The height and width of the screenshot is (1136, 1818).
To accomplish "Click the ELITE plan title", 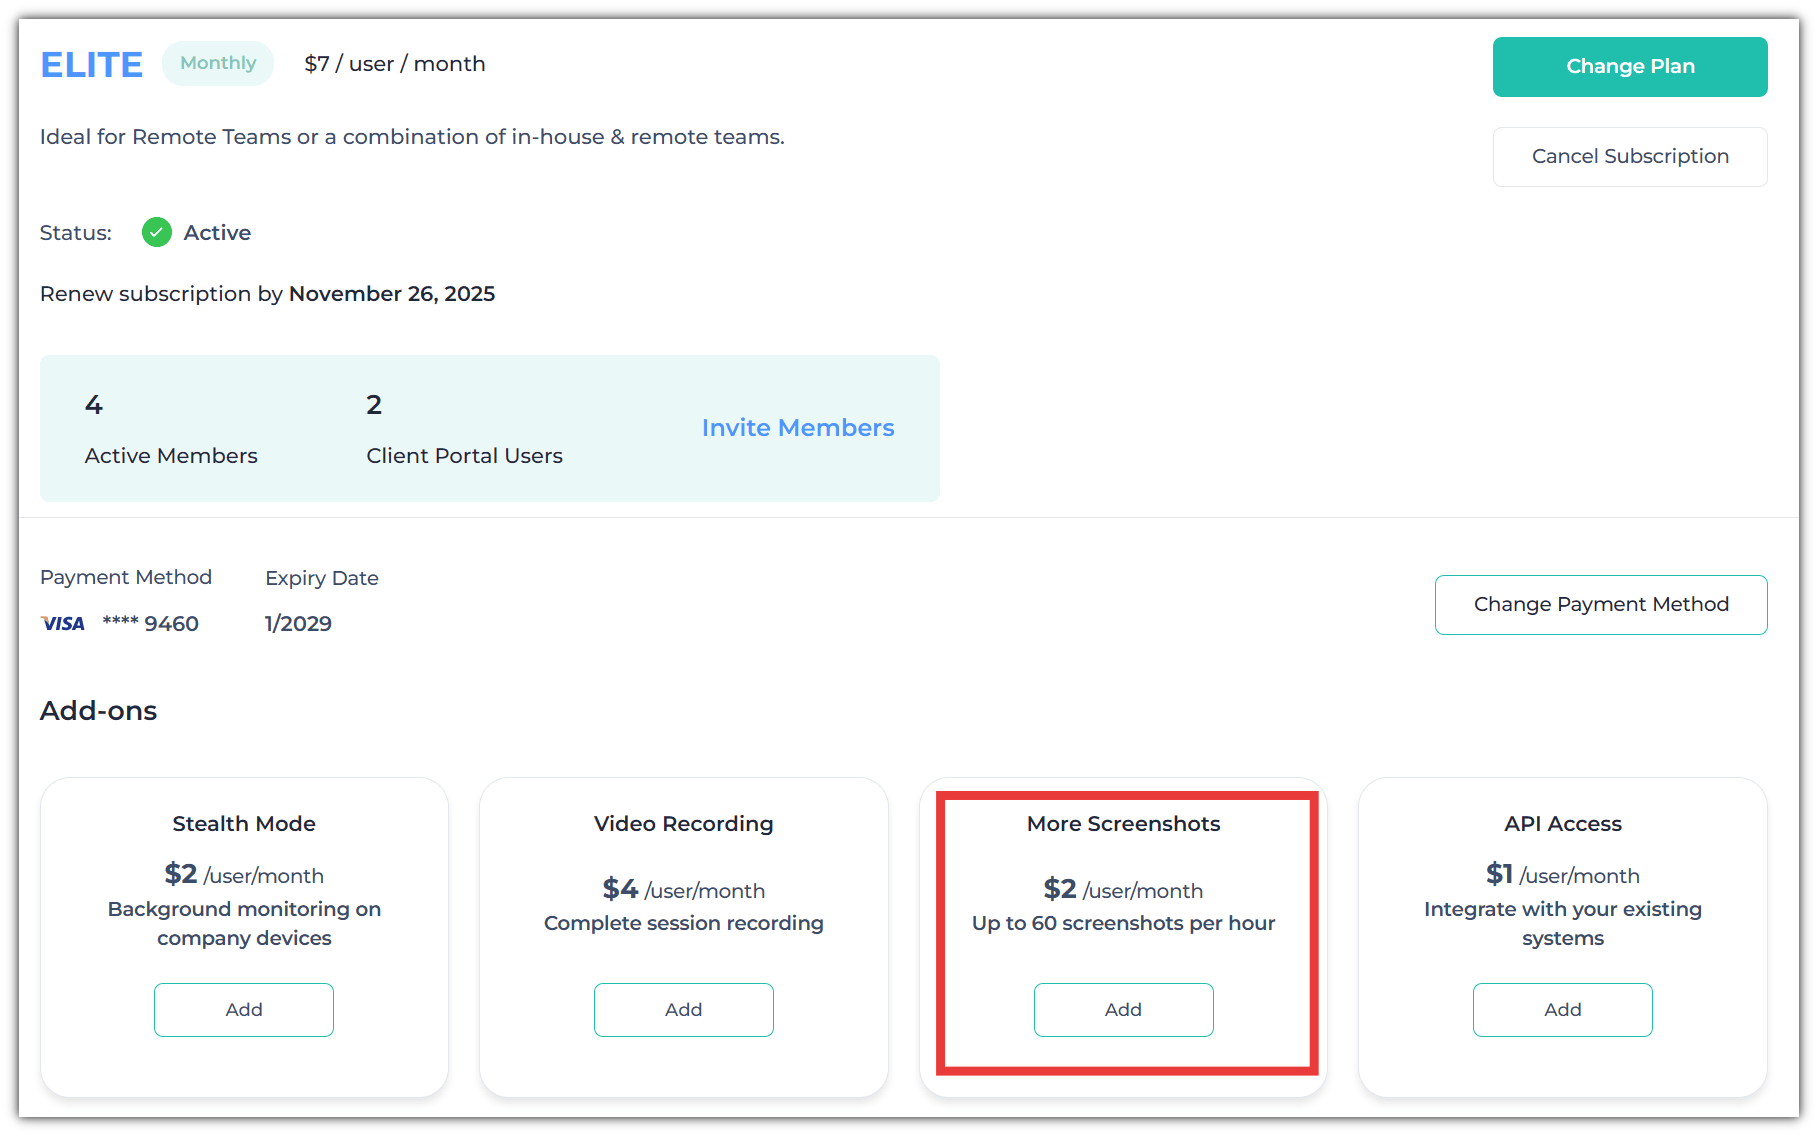I will [x=91, y=65].
